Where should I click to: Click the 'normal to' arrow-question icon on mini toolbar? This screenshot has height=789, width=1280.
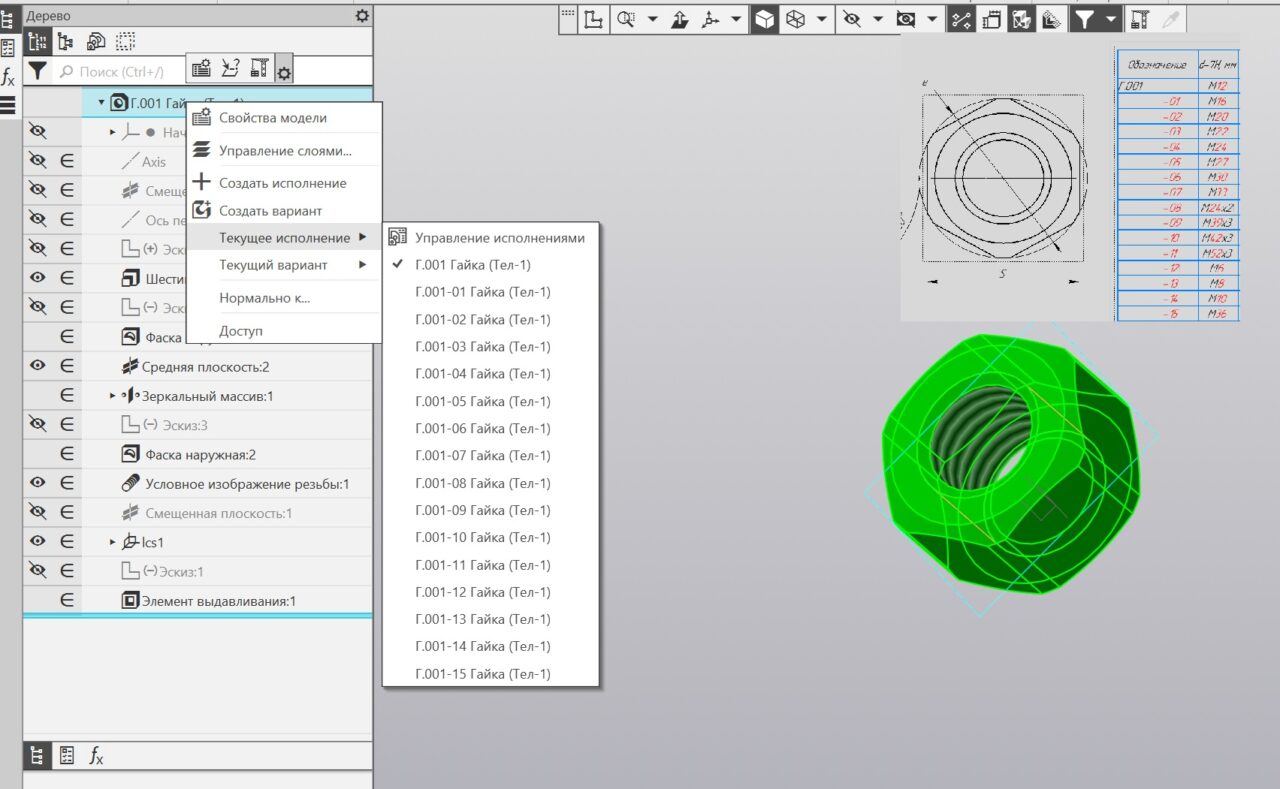(x=230, y=68)
